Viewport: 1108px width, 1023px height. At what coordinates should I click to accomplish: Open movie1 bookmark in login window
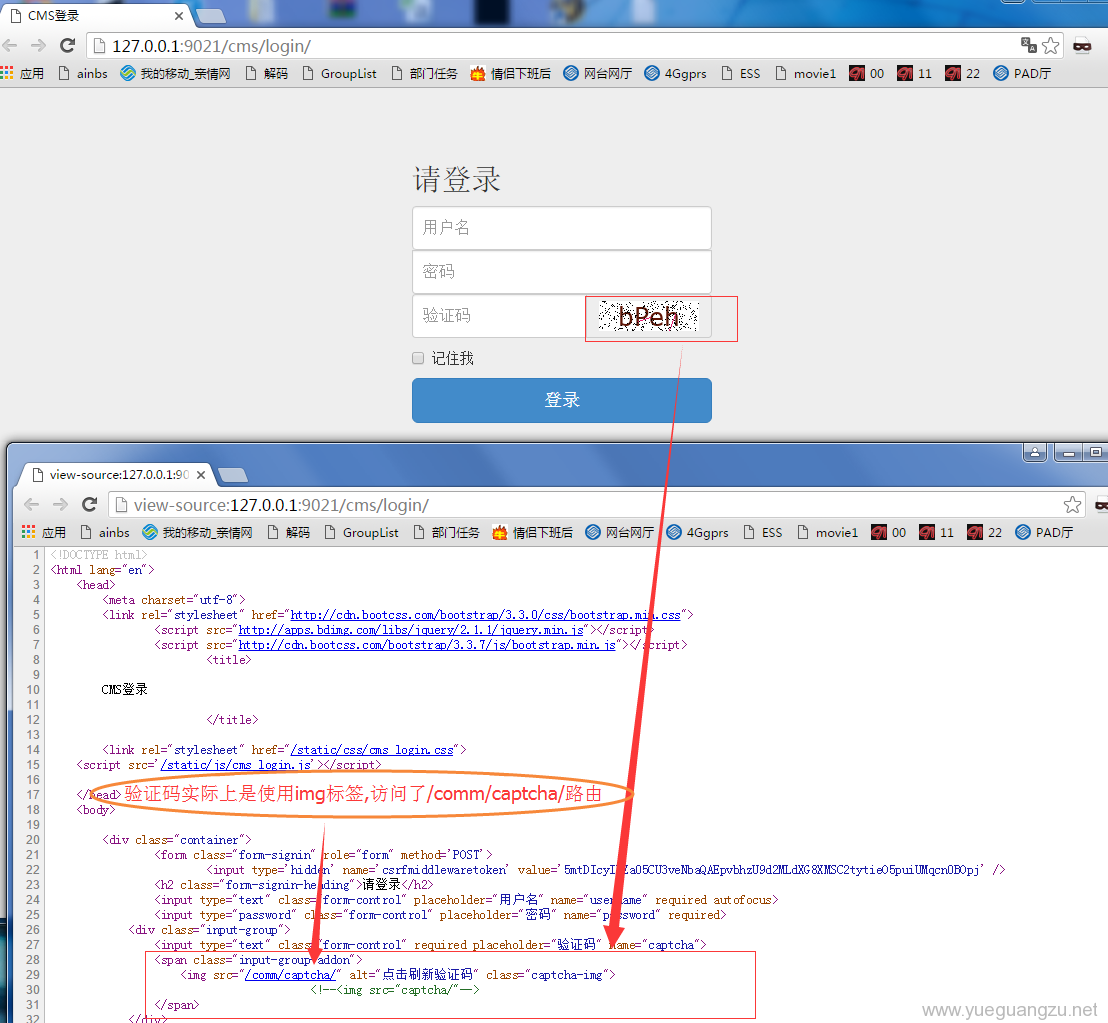pos(806,73)
